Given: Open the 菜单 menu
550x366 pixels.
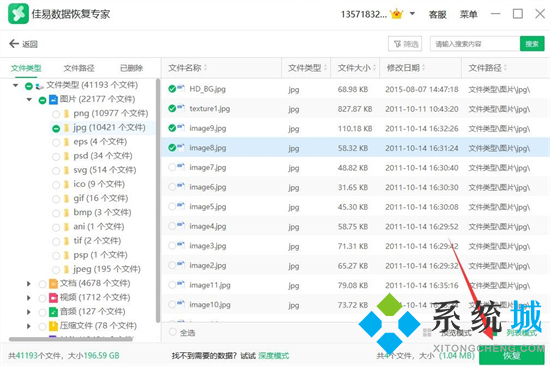Looking at the screenshot, I should coord(469,15).
